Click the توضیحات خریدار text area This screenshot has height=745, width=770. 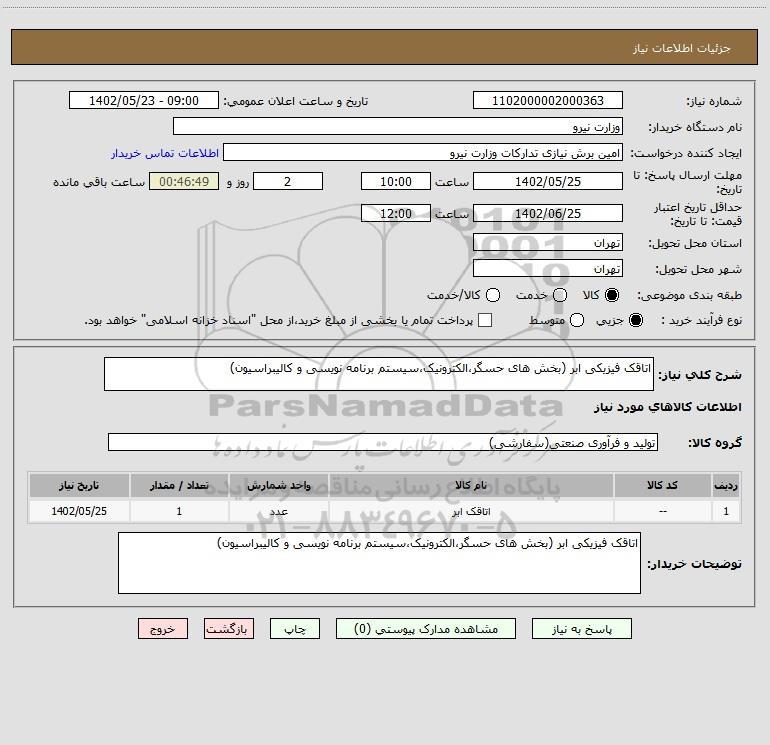379,563
